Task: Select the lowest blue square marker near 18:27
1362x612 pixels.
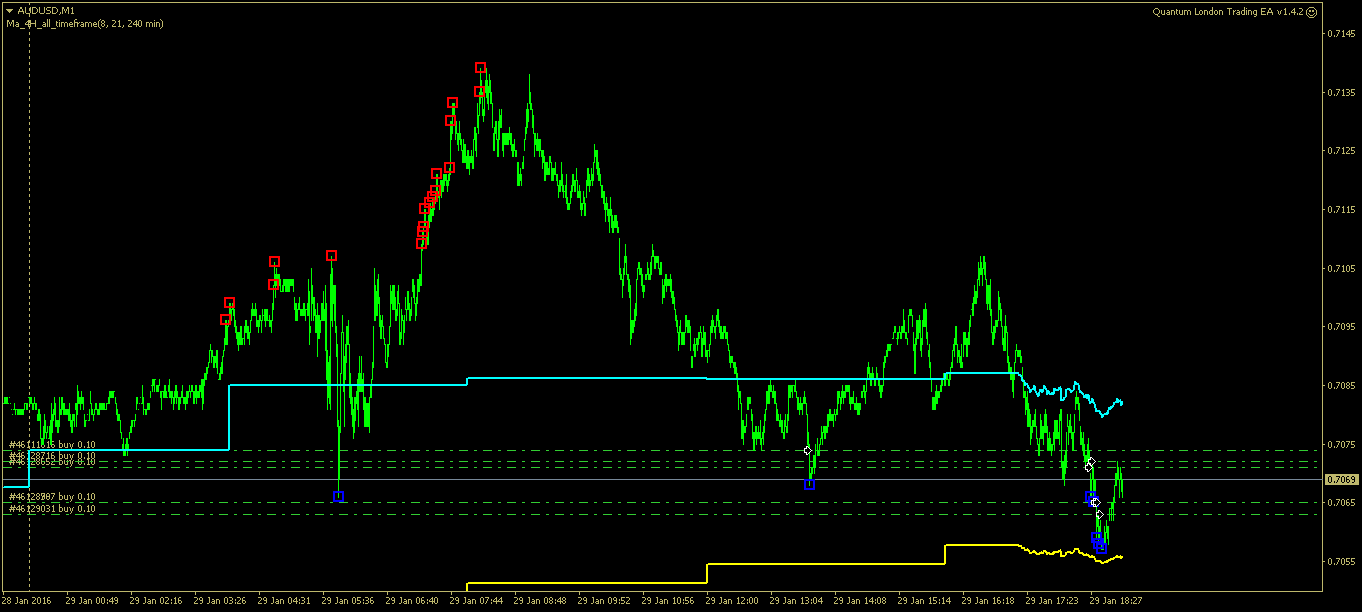Action: [1101, 547]
